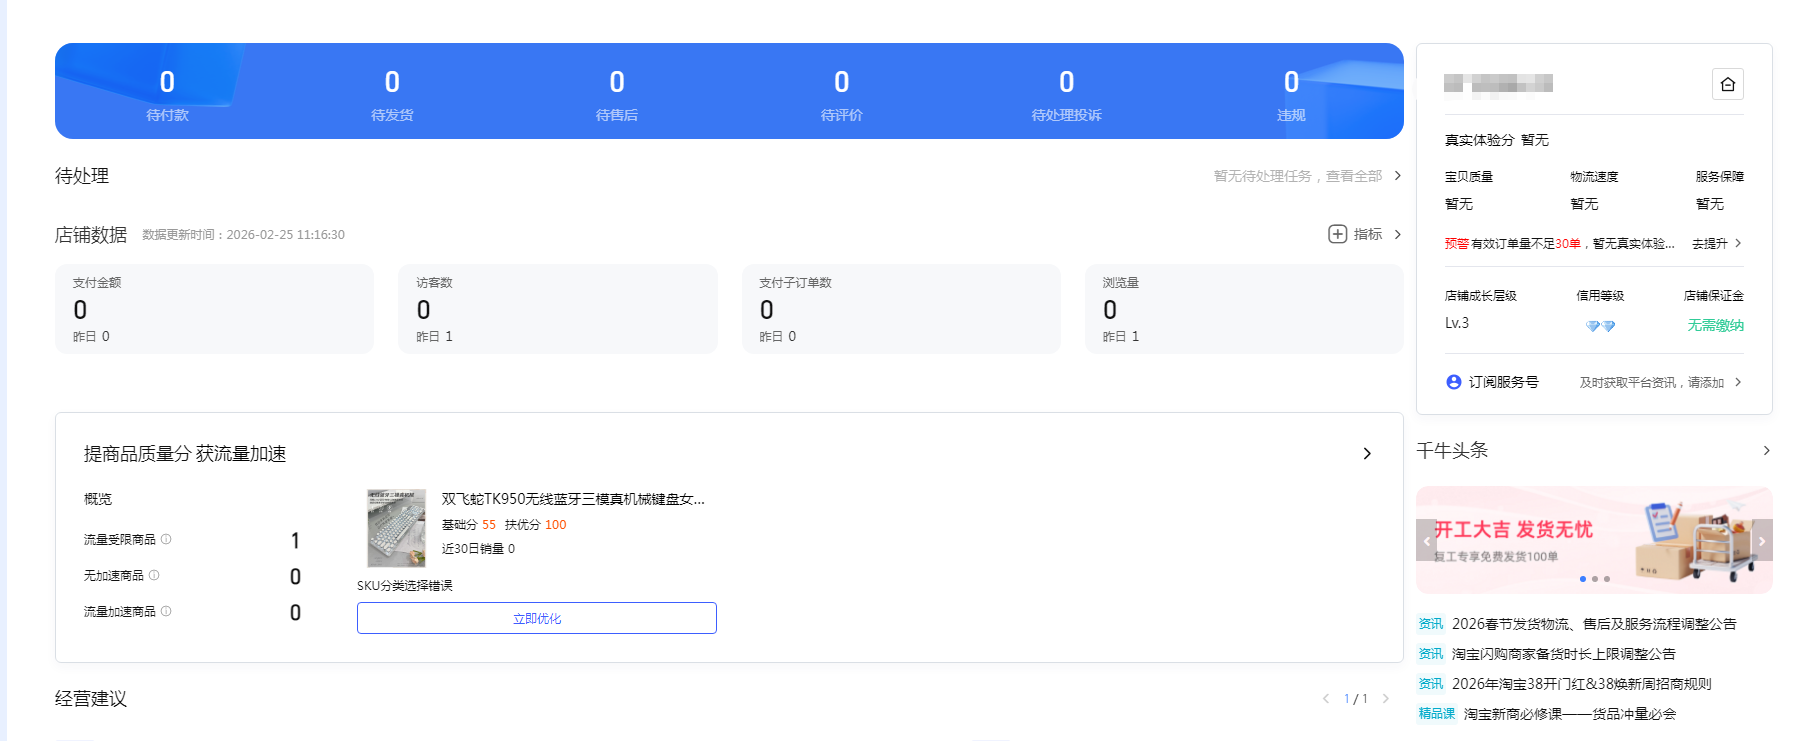Go to next 经营建议 page arrow

pyautogui.click(x=1385, y=699)
